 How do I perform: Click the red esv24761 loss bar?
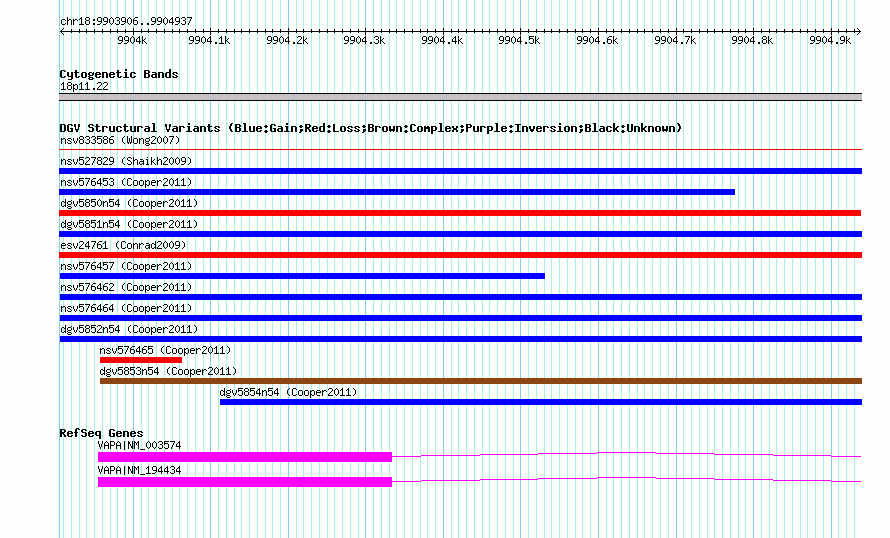pyautogui.click(x=460, y=255)
